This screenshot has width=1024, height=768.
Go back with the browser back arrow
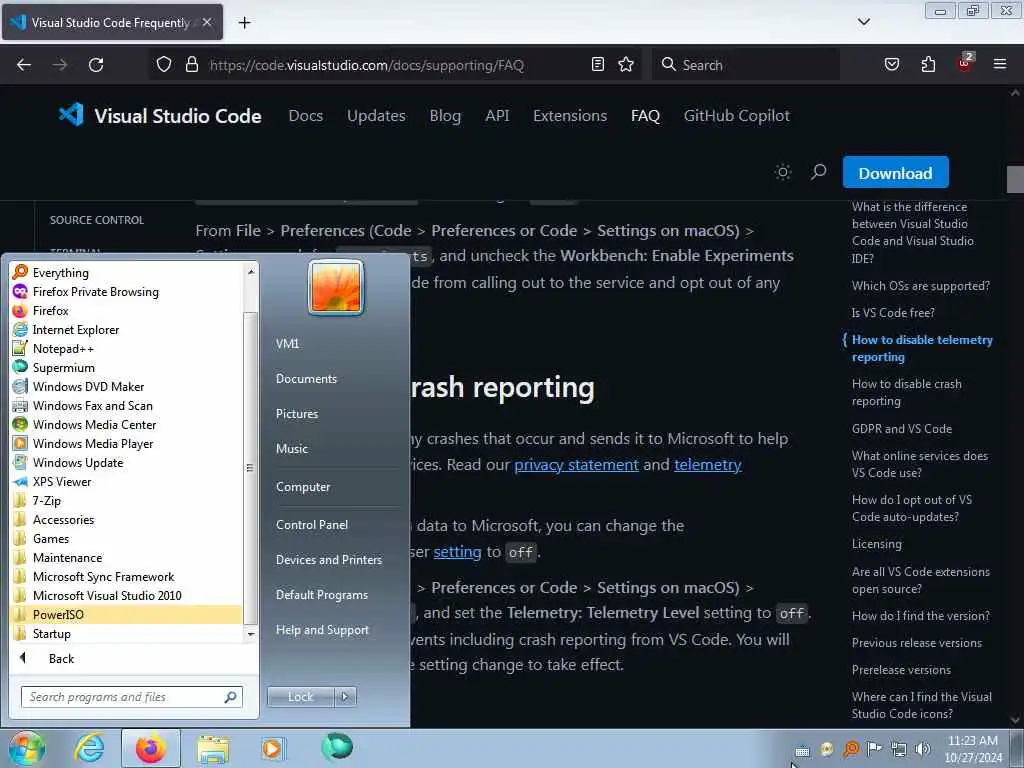[24, 65]
